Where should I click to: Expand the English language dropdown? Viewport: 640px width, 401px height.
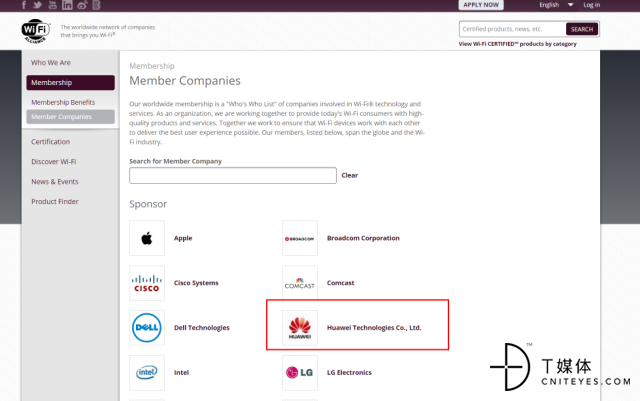pos(554,5)
